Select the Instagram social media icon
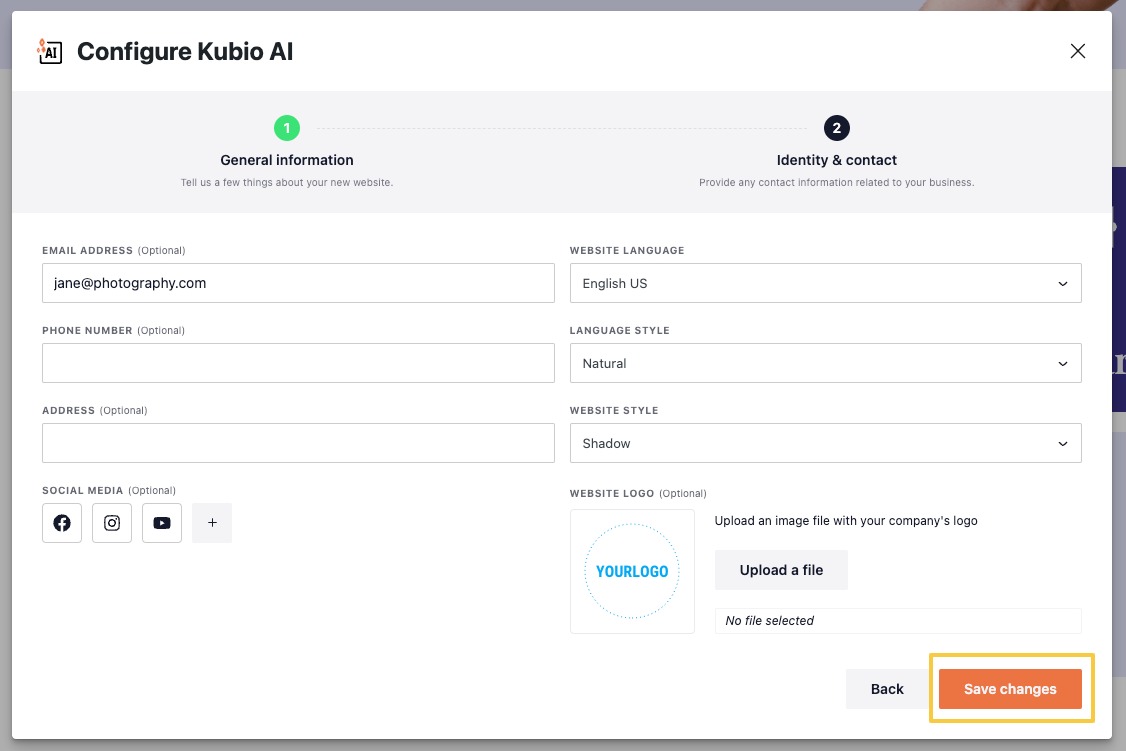The width and height of the screenshot is (1126, 751). (112, 522)
